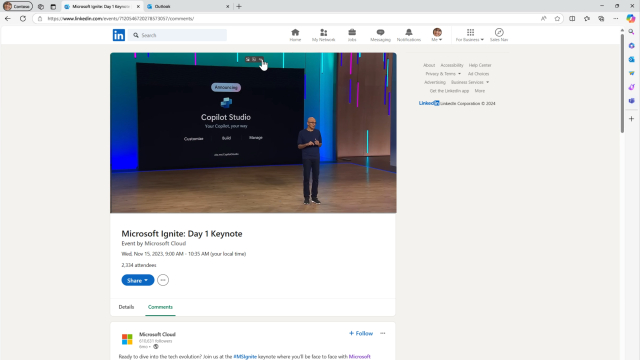The width and height of the screenshot is (640, 360).
Task: Open LinkedIn Messaging
Action: [x=380, y=35]
